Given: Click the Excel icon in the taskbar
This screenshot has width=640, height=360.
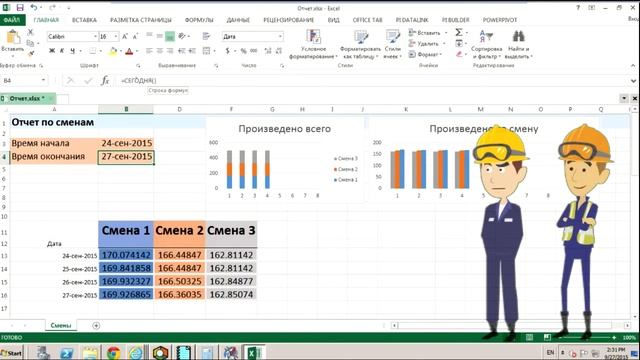Looking at the screenshot, I should click(x=254, y=353).
